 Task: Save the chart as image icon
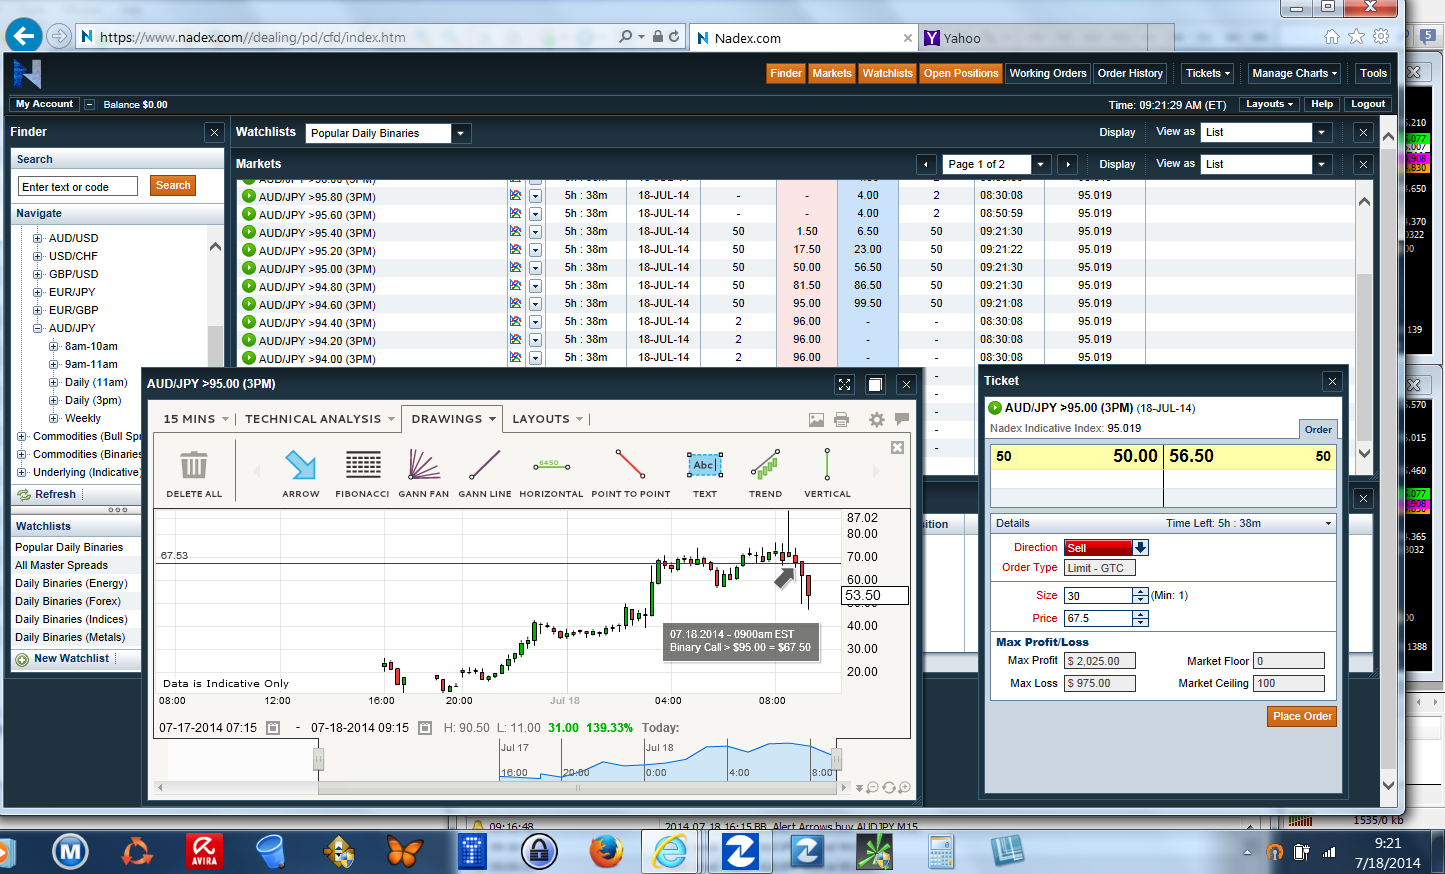tap(816, 420)
